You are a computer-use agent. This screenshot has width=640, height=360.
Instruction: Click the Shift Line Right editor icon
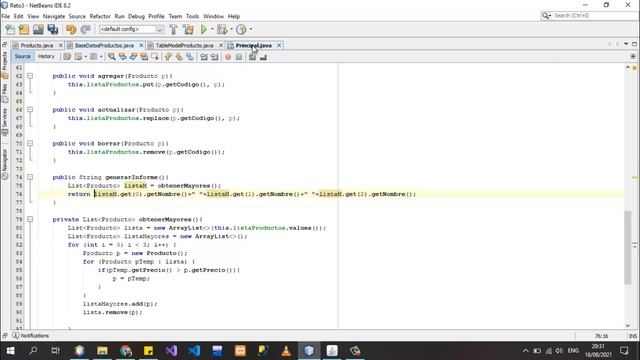tap(214, 57)
